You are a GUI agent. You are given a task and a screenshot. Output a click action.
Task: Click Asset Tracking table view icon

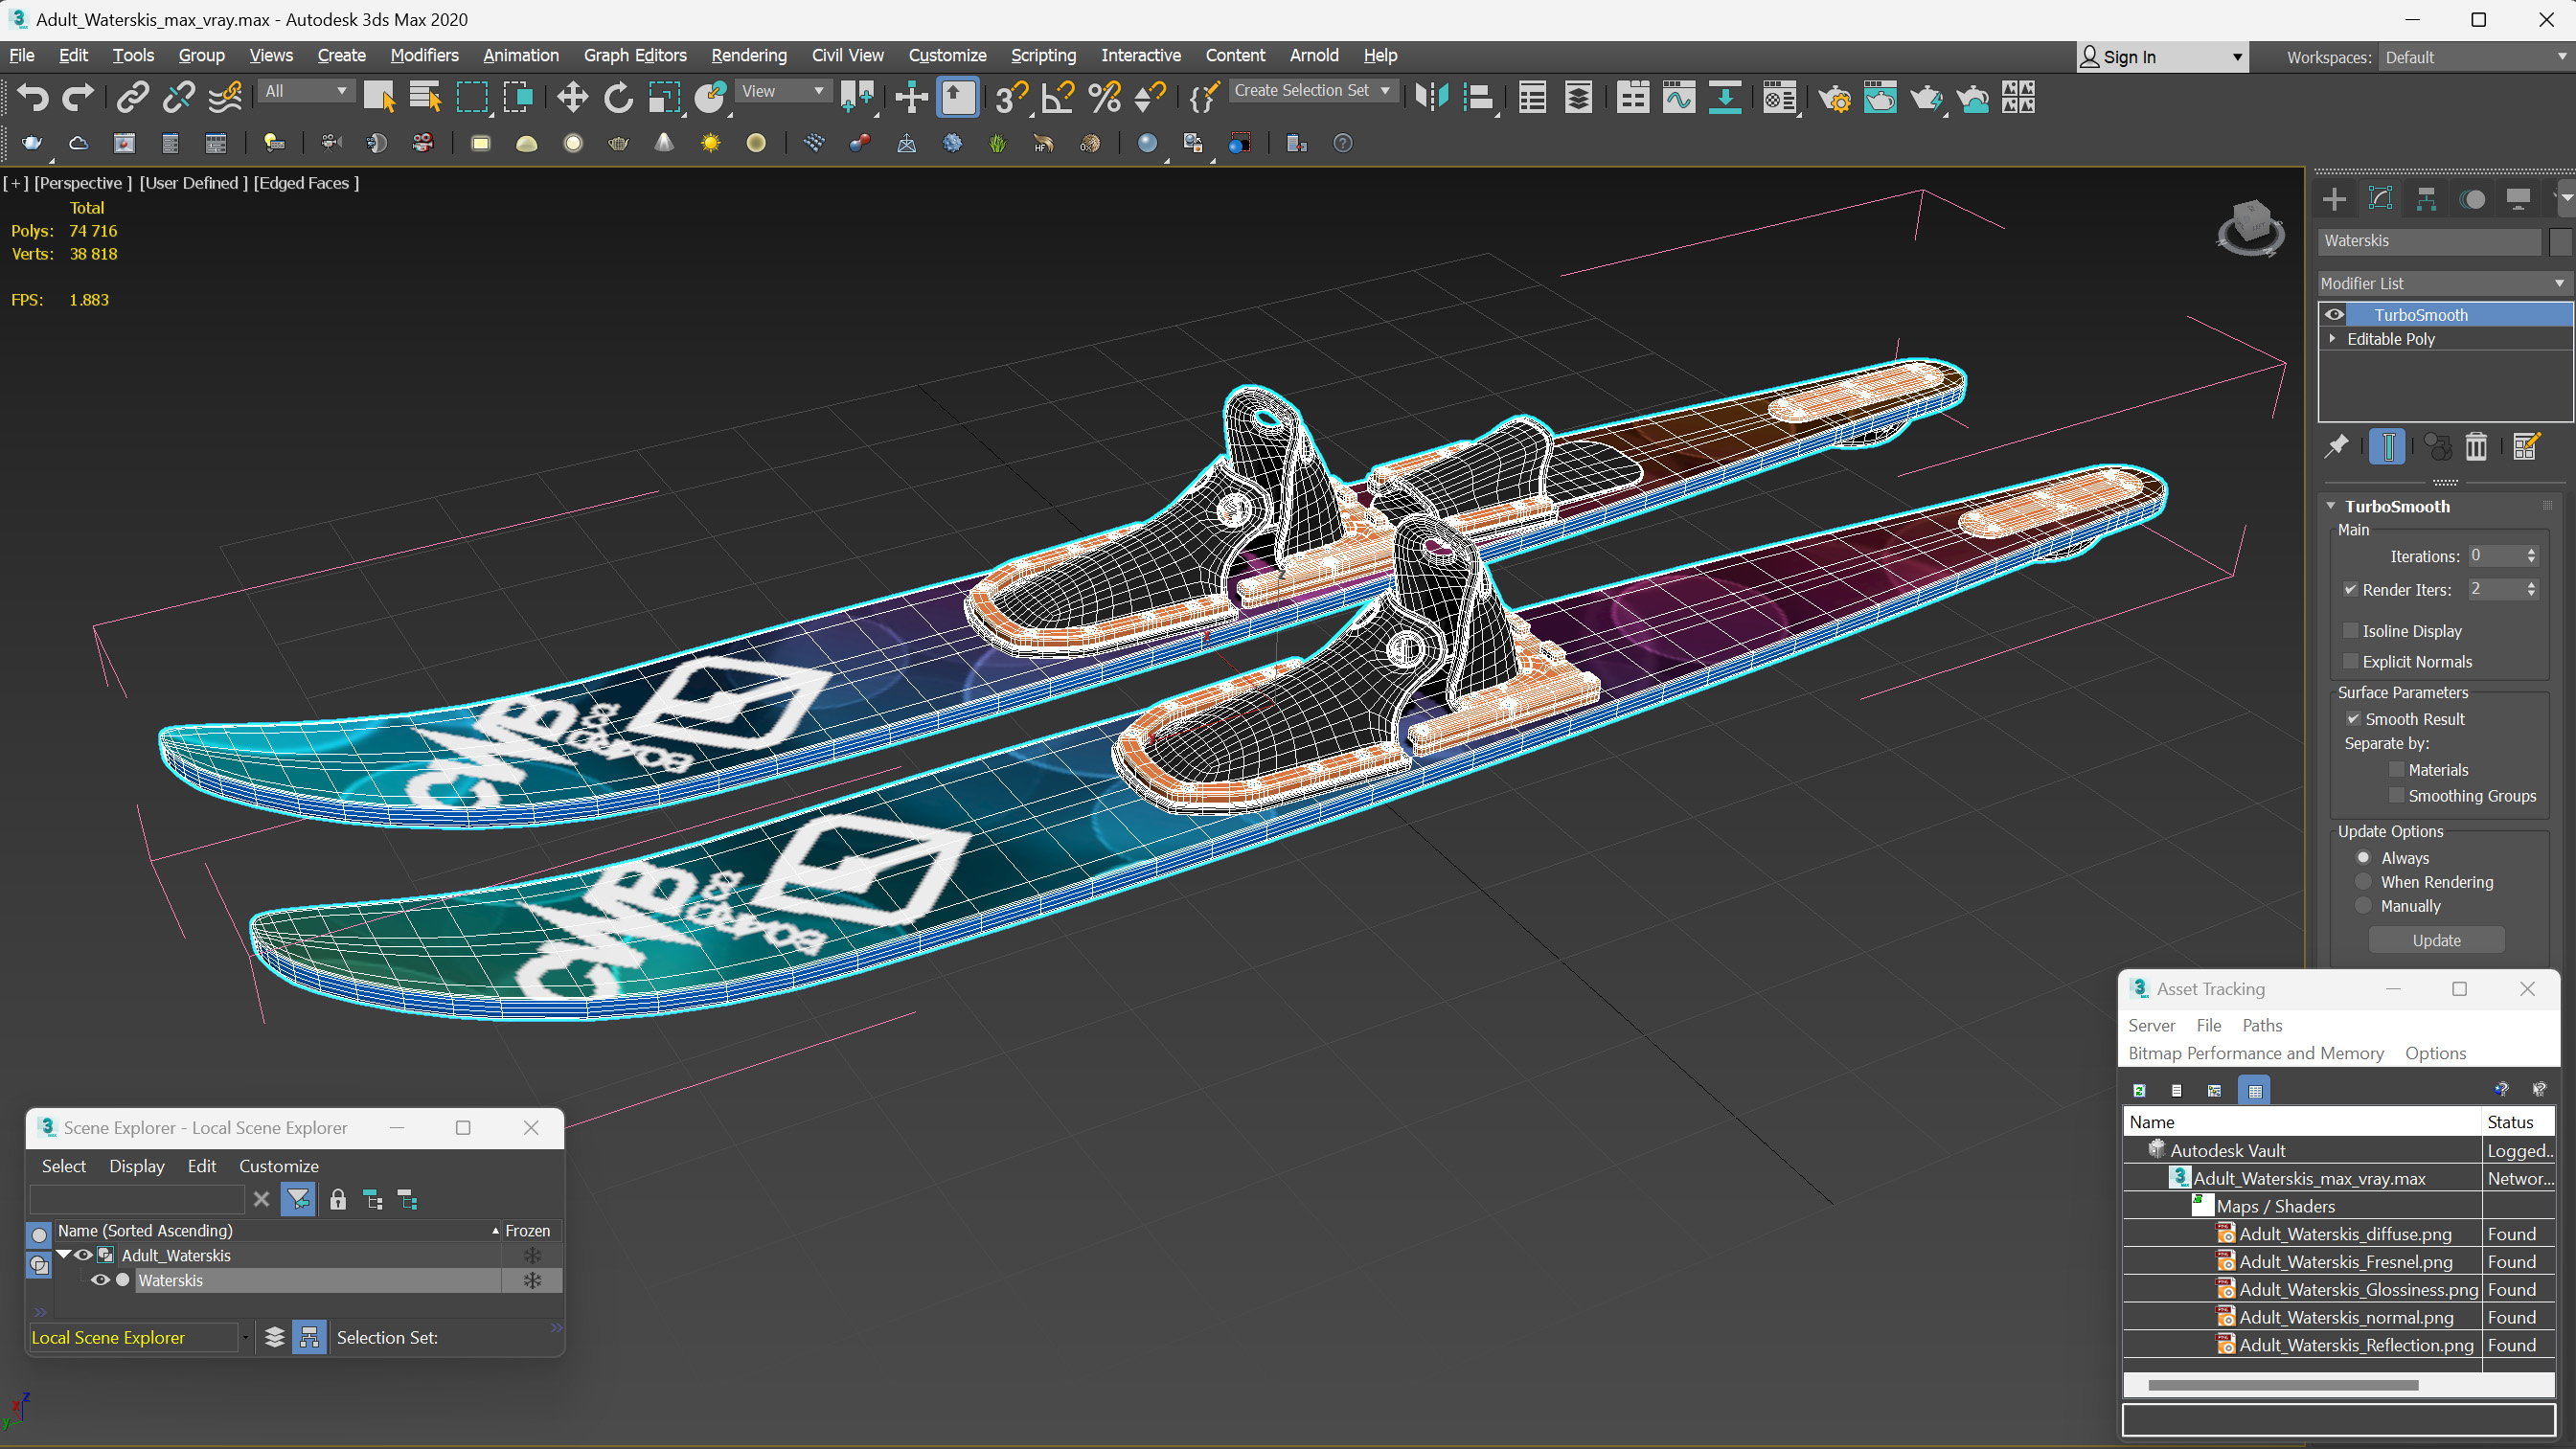pos(2254,1090)
